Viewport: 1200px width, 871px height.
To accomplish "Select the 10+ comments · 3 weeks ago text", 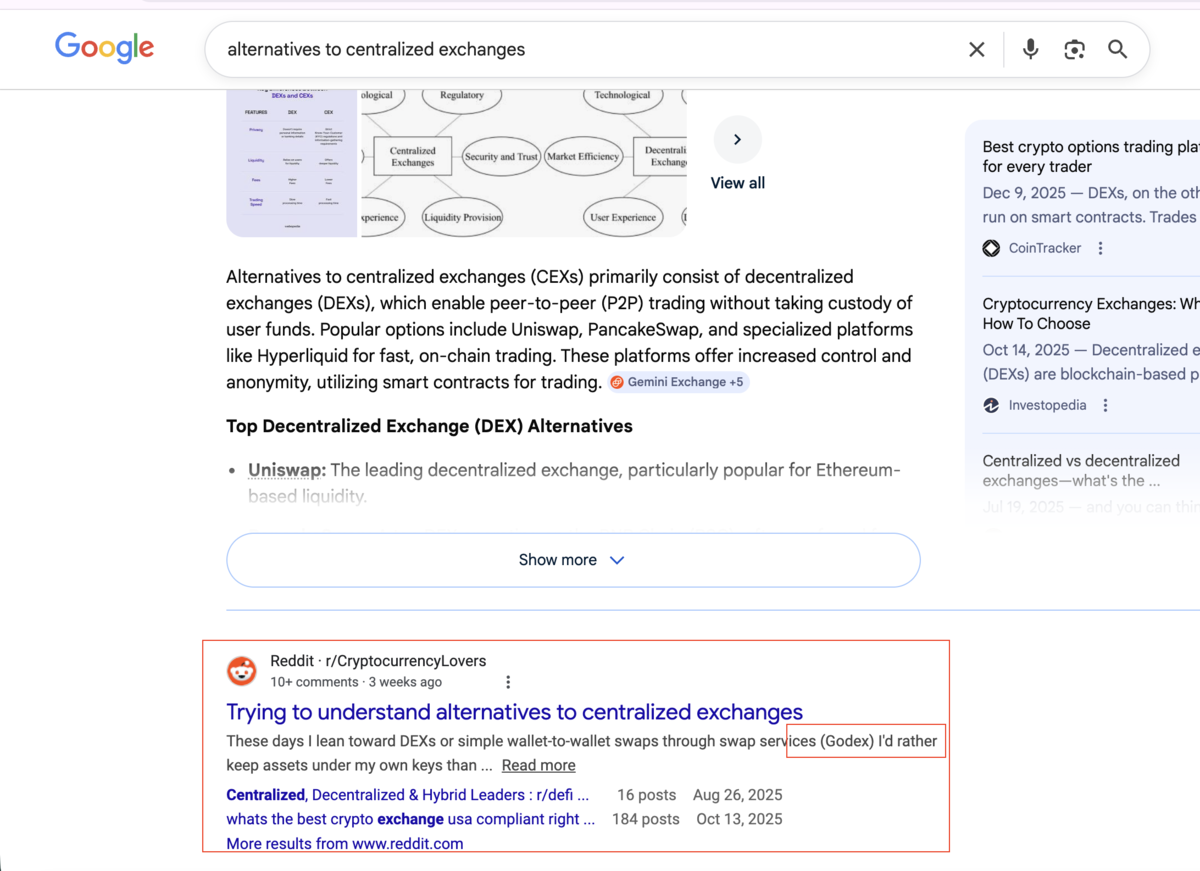I will tap(356, 682).
